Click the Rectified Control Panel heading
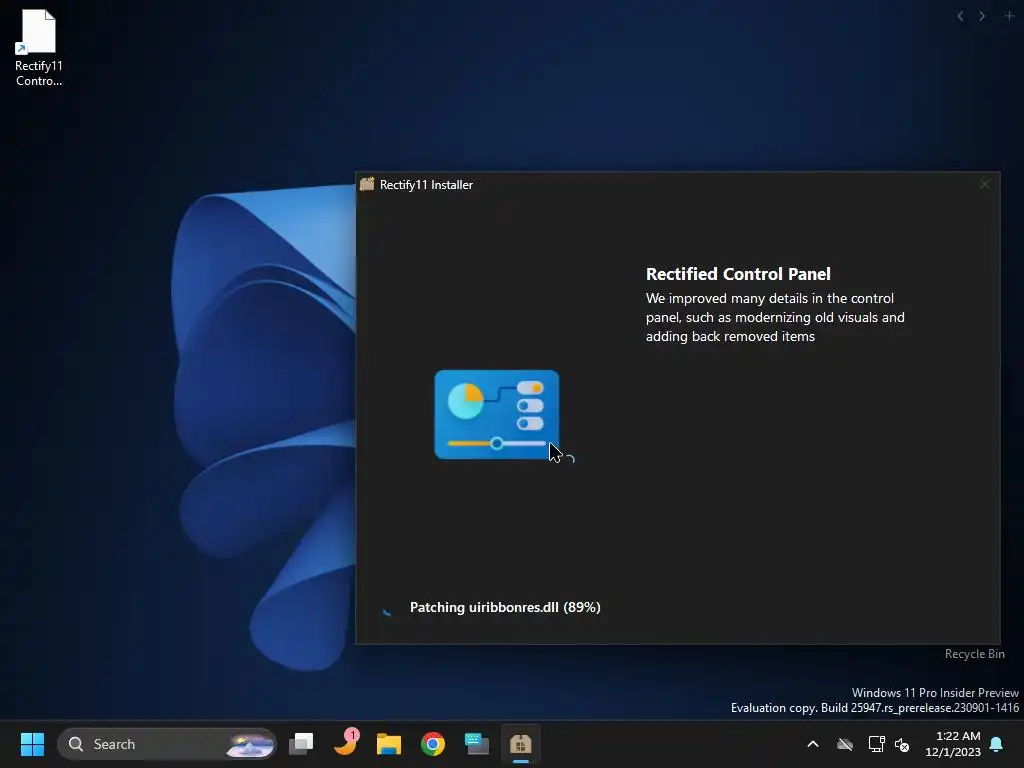1024x768 pixels. coord(738,274)
